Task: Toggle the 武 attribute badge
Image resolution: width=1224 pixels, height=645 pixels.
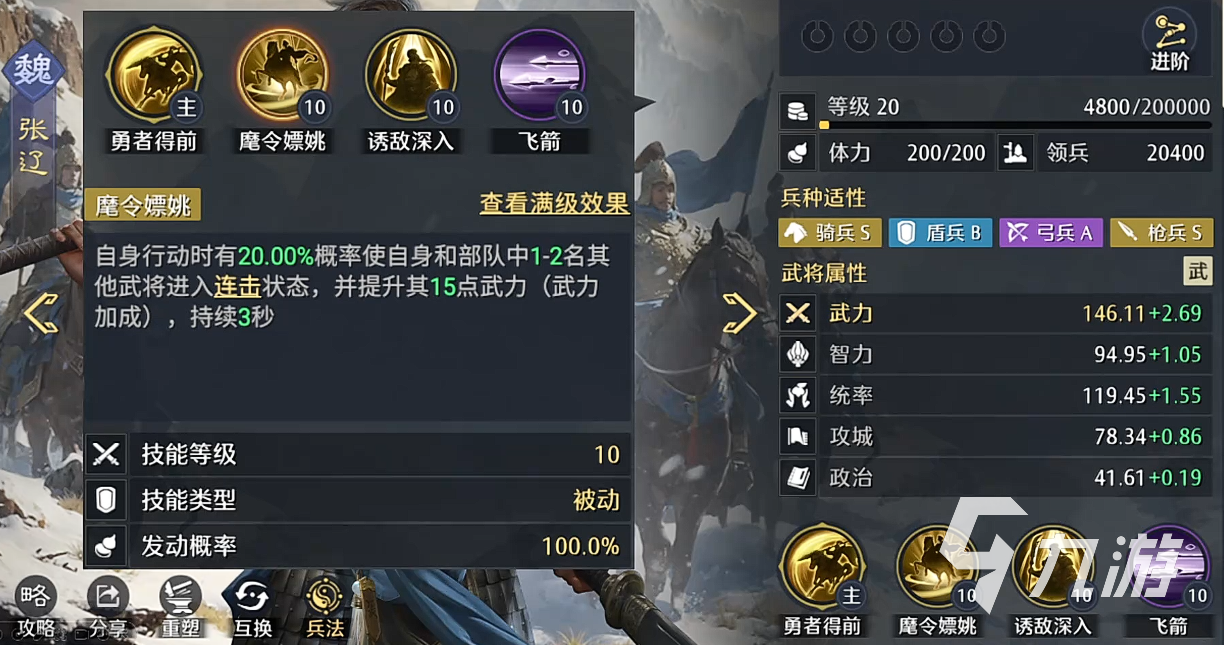Action: [1197, 272]
